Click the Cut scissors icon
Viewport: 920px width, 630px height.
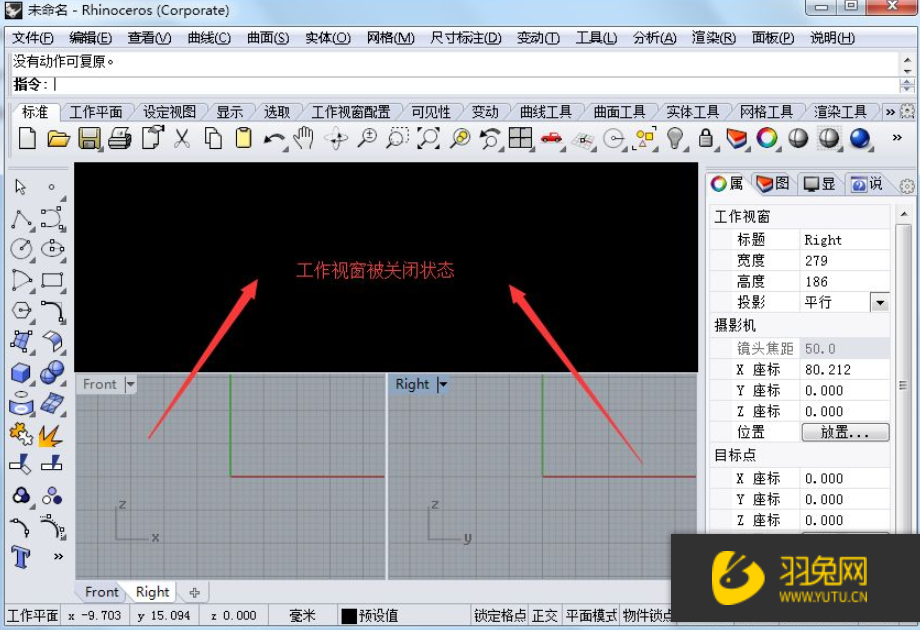182,139
